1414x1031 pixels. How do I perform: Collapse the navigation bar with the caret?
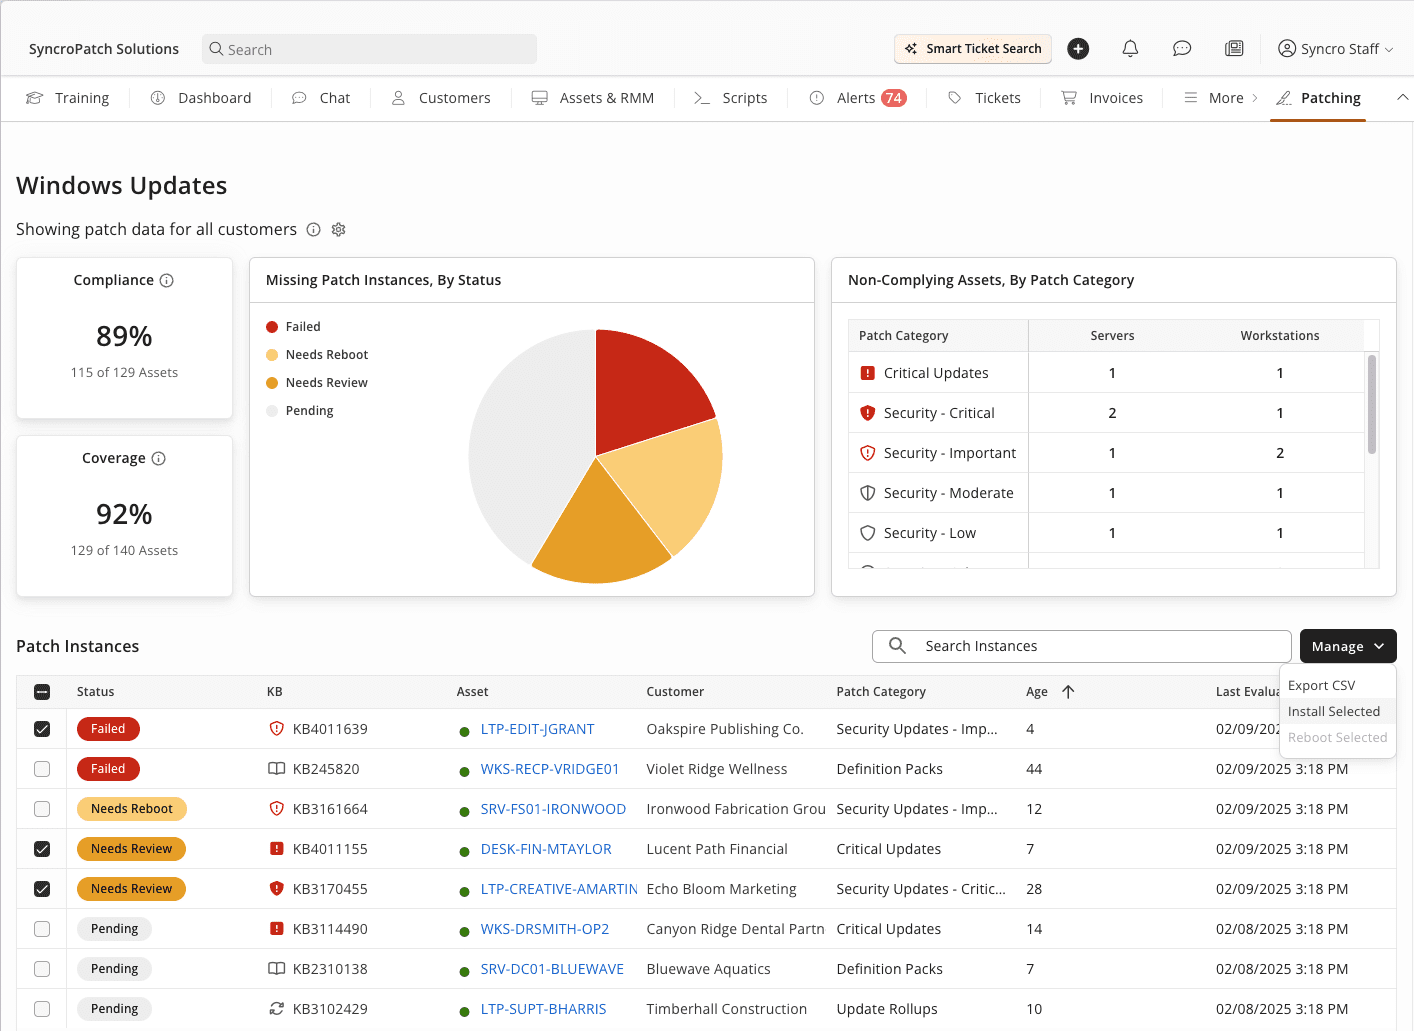click(x=1402, y=97)
